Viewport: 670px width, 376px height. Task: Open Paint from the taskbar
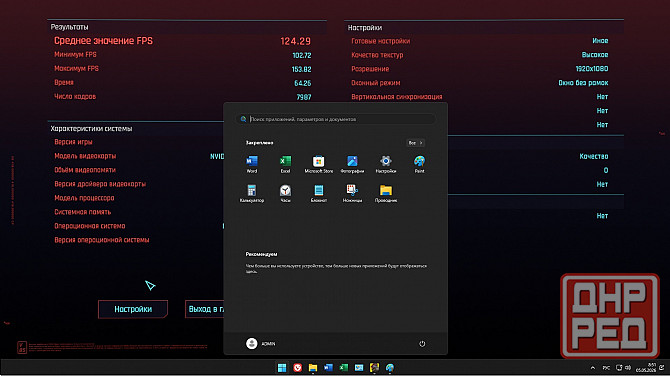390,367
